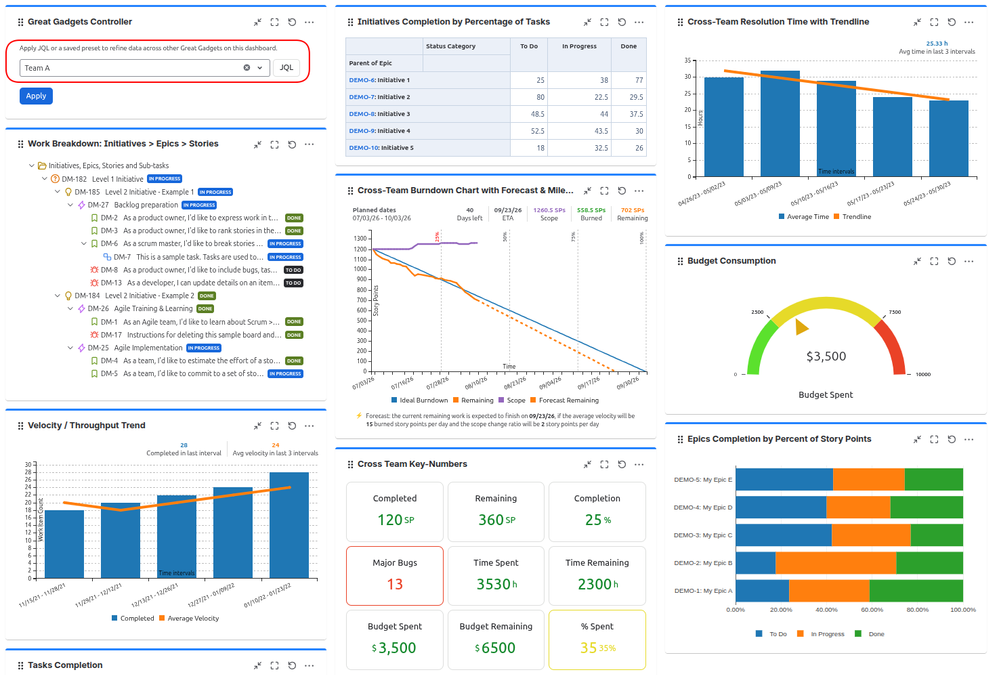Collapse DM-184 Level 2 Initiative - Example 2

click(x=57, y=296)
